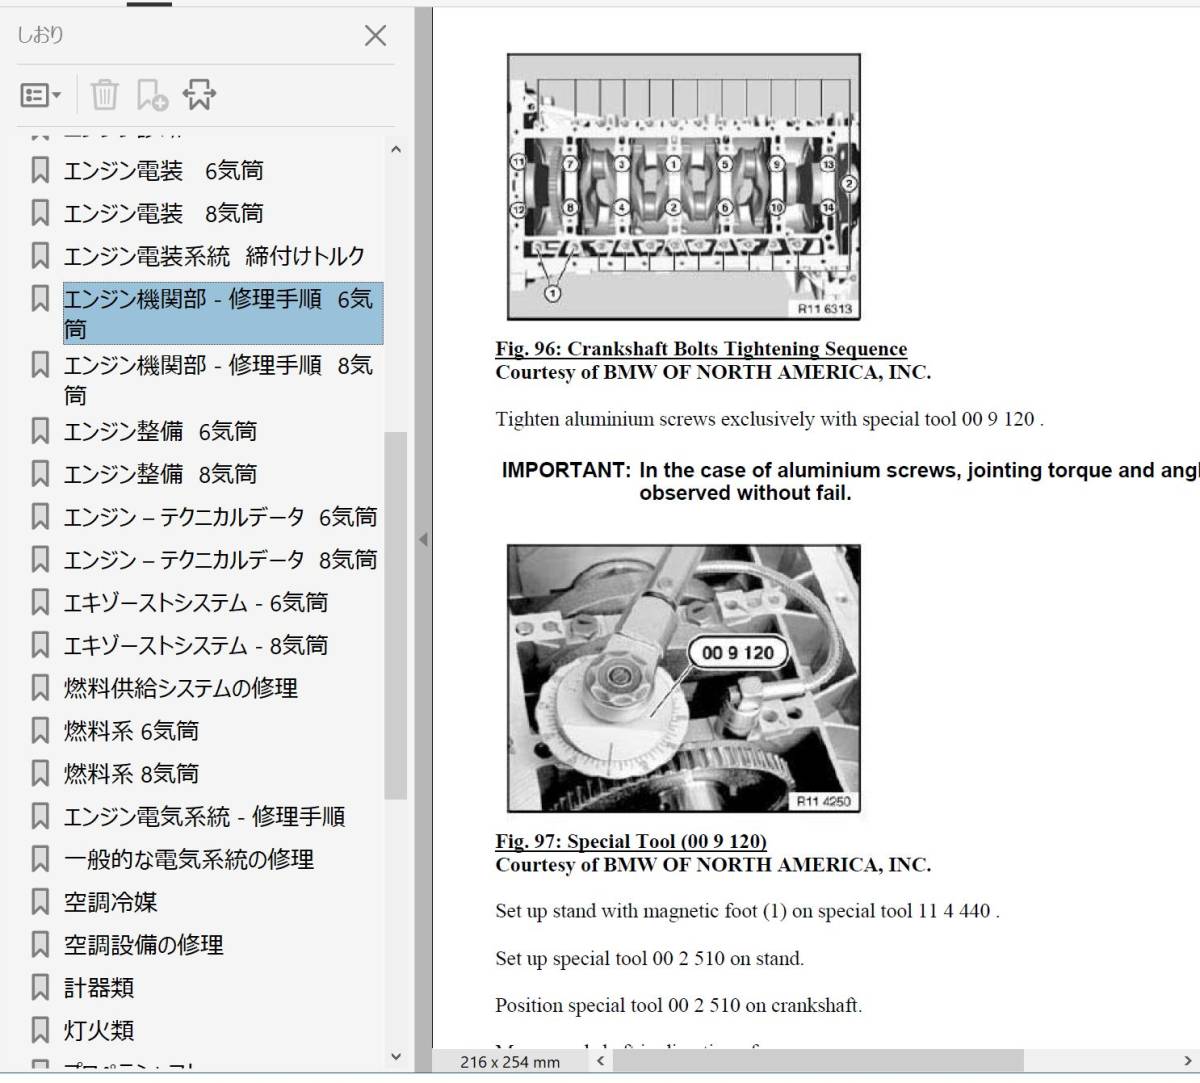This screenshot has width=1200, height=1083.
Task: Open bookmark 一般的な電気系統の修理
Action: click(188, 860)
